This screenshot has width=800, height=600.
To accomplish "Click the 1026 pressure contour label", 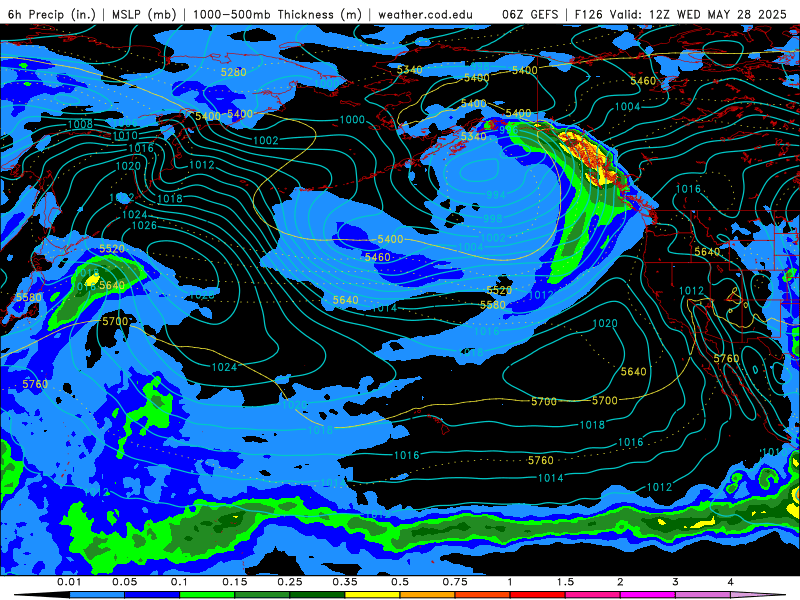I will (144, 226).
